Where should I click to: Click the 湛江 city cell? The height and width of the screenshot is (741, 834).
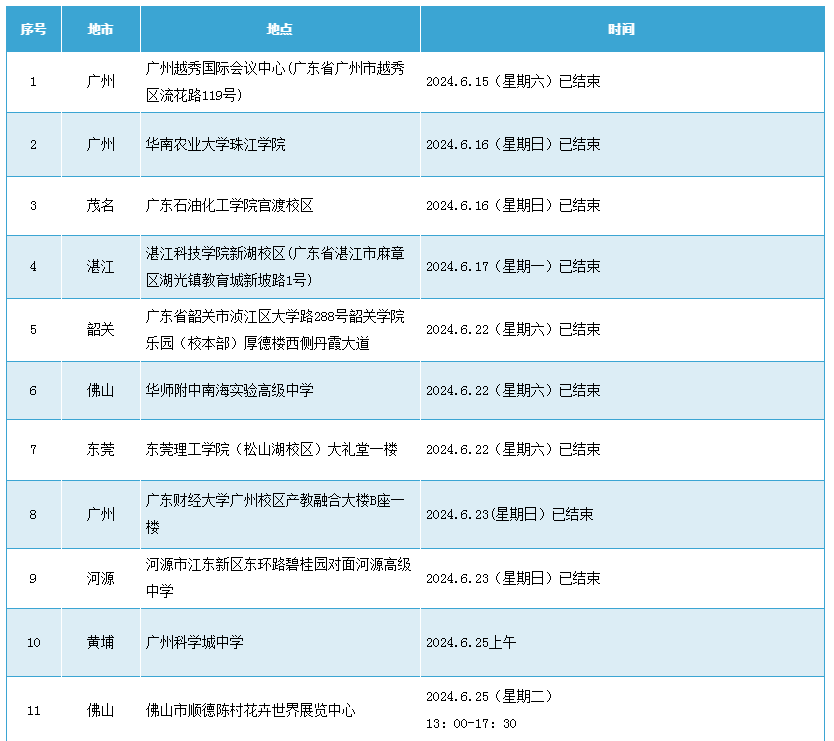[100, 267]
